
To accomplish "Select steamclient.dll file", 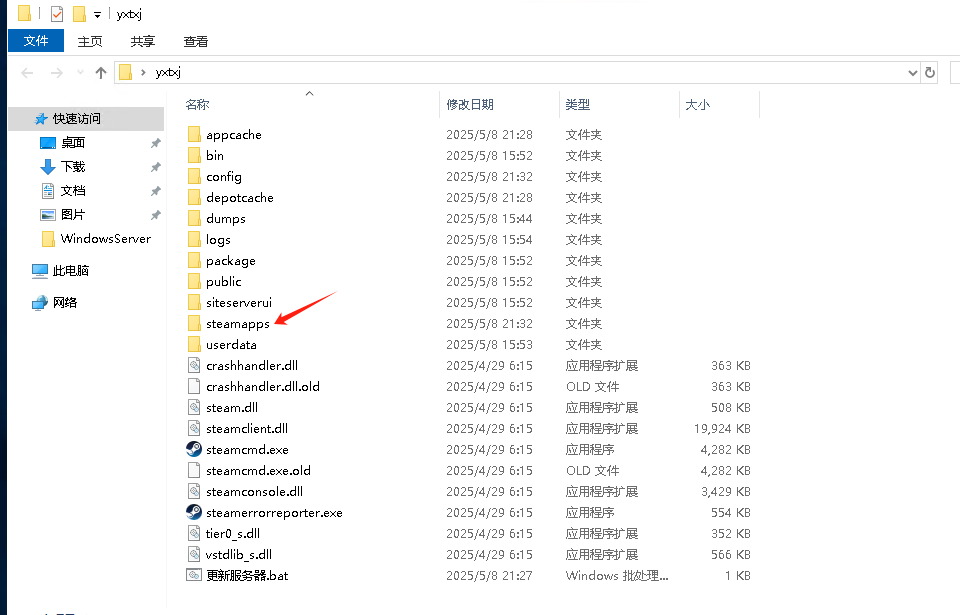I will click(x=247, y=429).
